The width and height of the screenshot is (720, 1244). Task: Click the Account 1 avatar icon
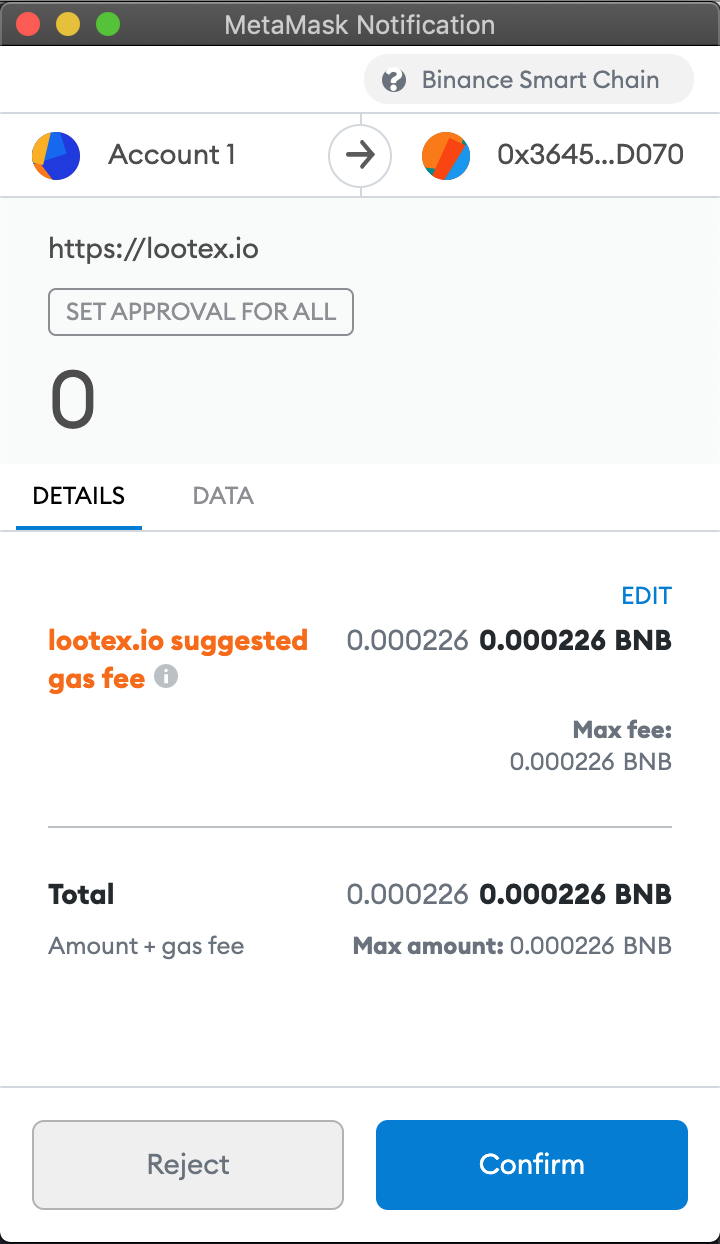(56, 155)
